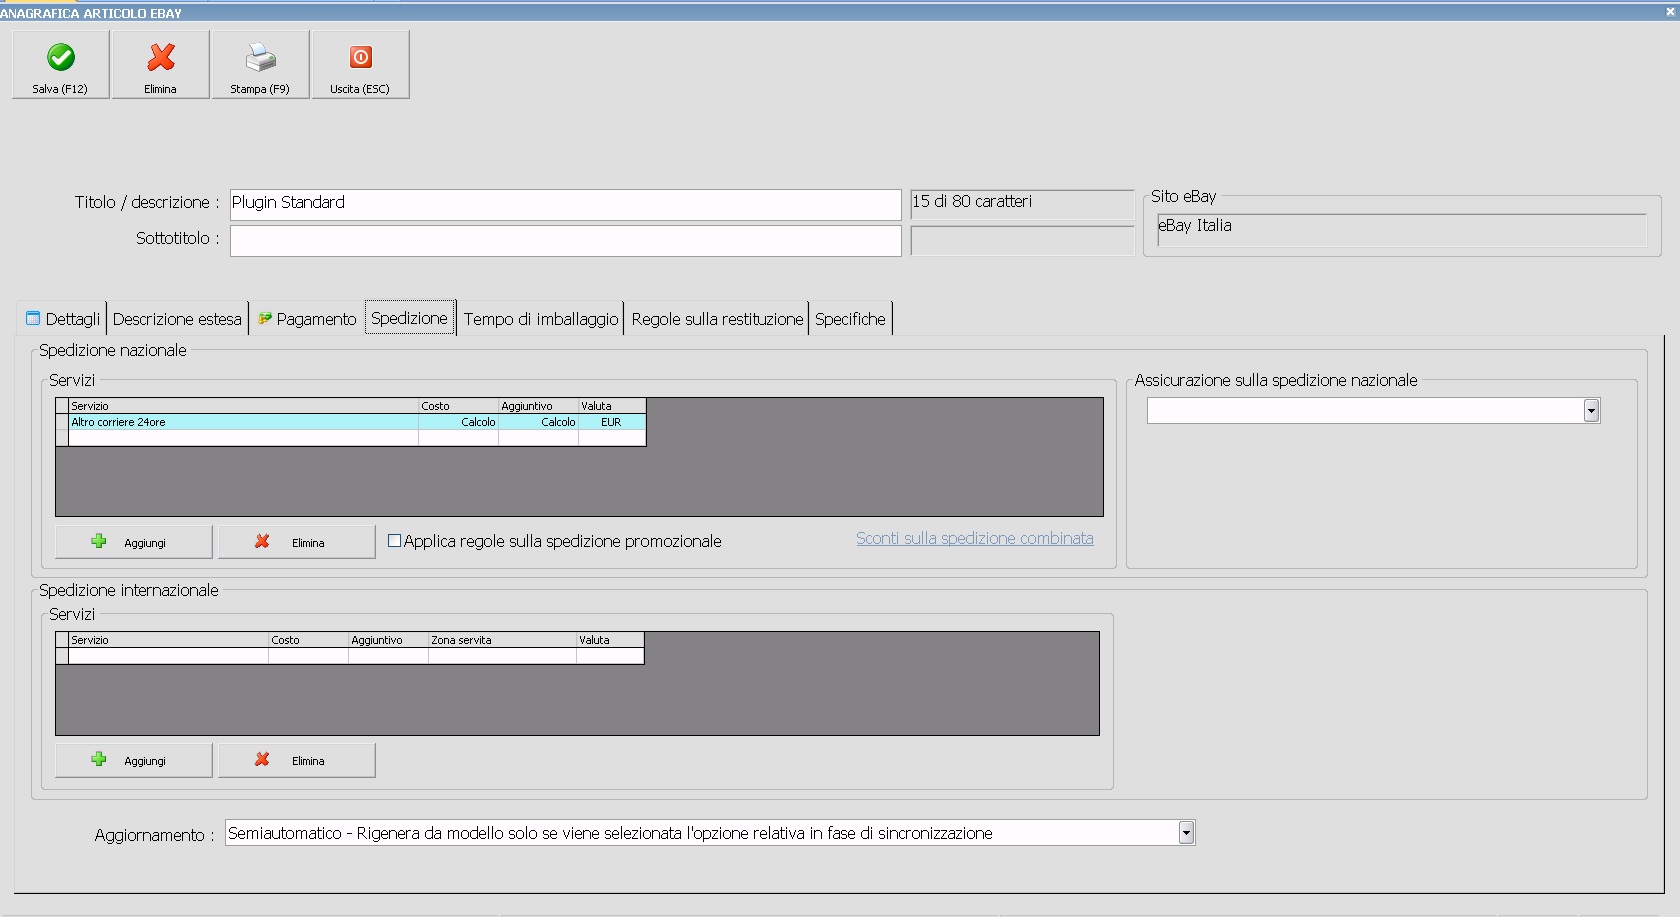The width and height of the screenshot is (1680, 917).
Task: Switch to Tempo di imballaggio tab
Action: [541, 319]
